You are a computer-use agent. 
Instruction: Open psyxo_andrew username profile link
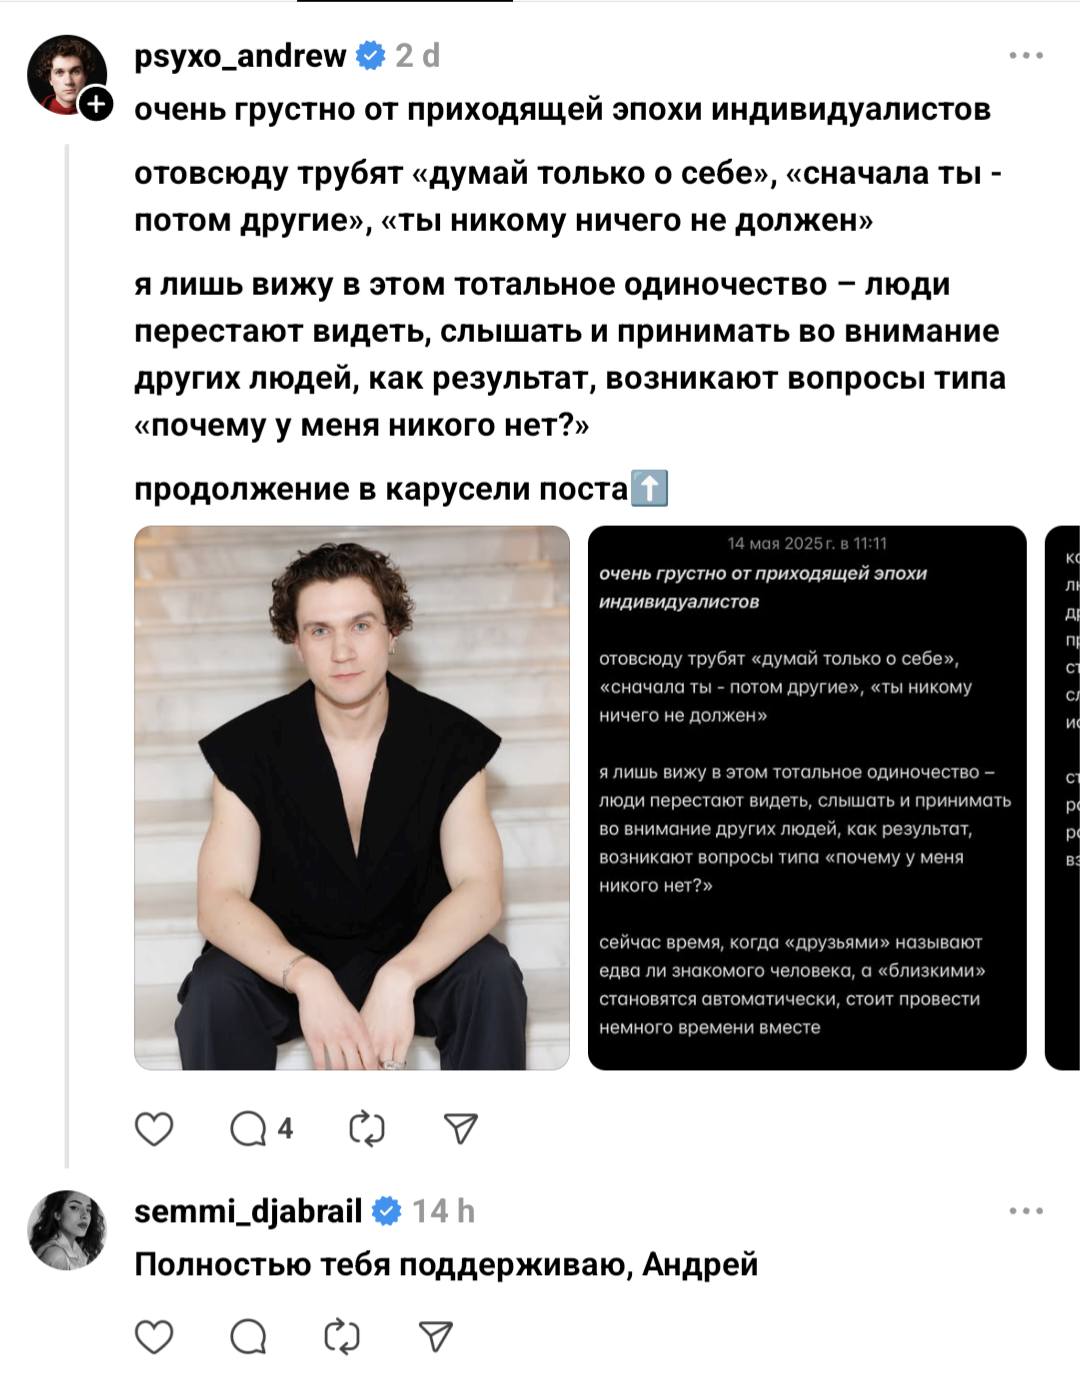240,56
